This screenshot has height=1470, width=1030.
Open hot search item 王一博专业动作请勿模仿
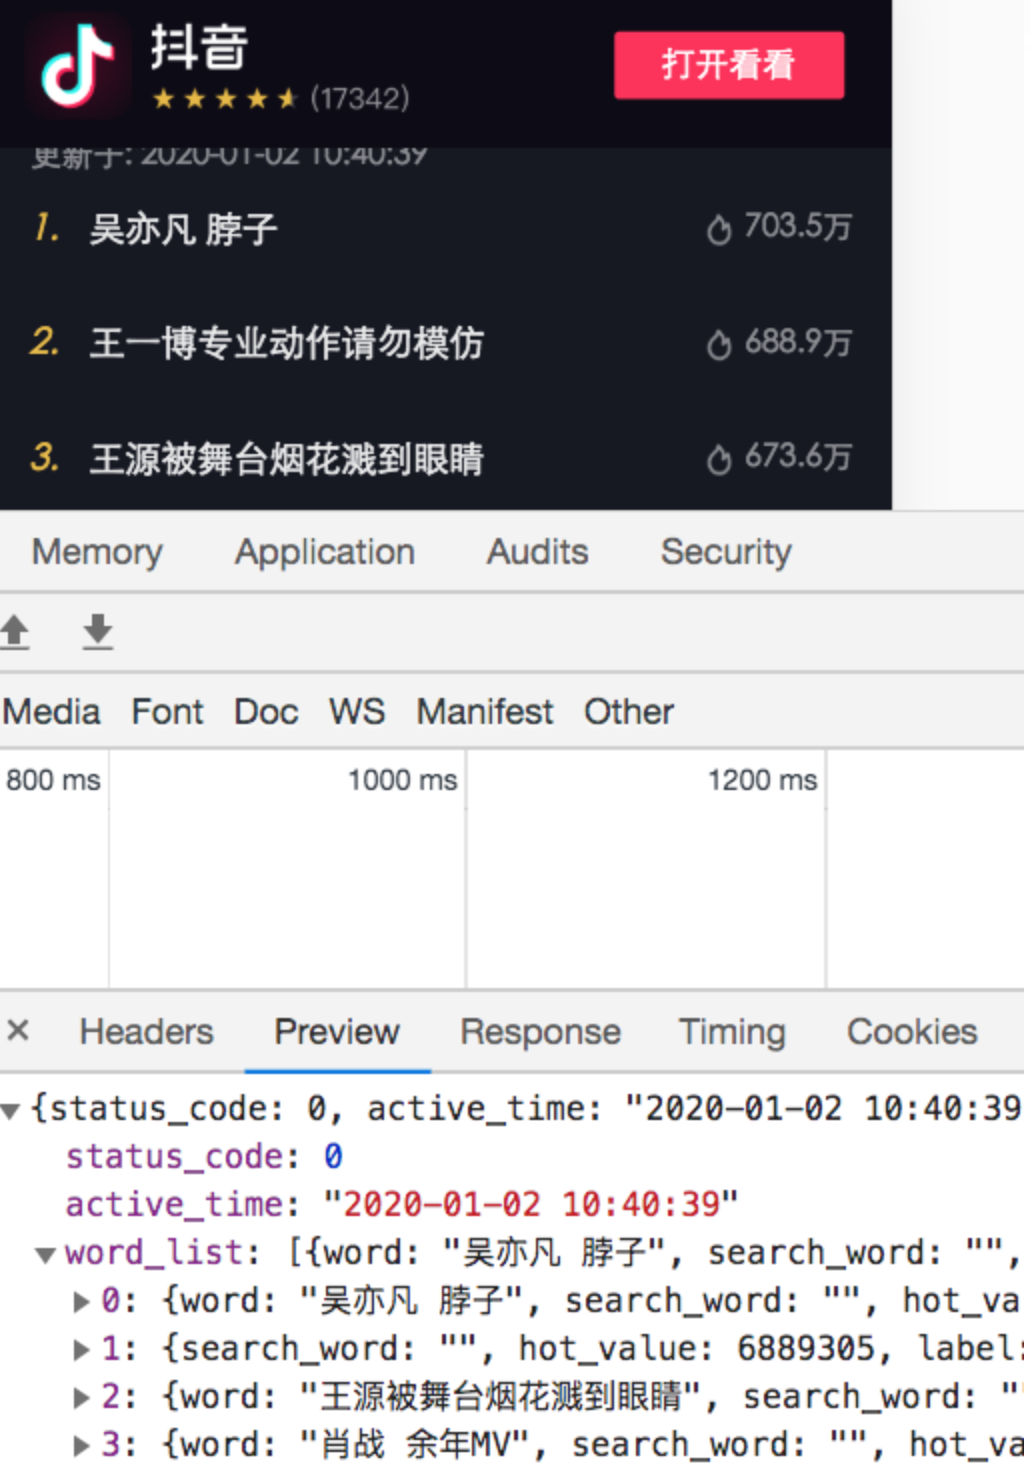(x=286, y=343)
